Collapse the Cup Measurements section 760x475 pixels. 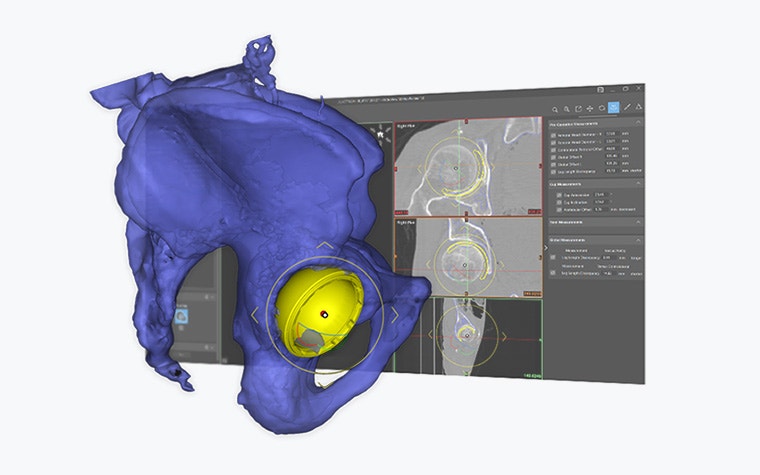[x=638, y=183]
